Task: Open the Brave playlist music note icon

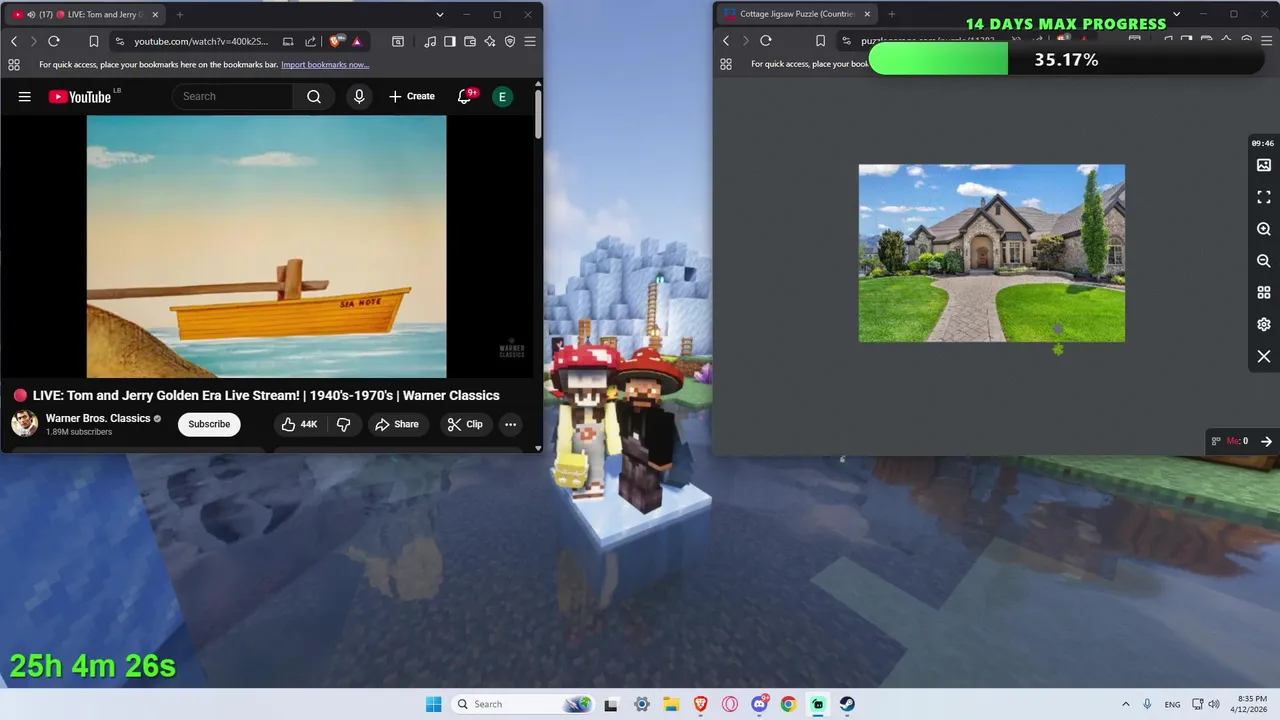Action: coord(430,41)
